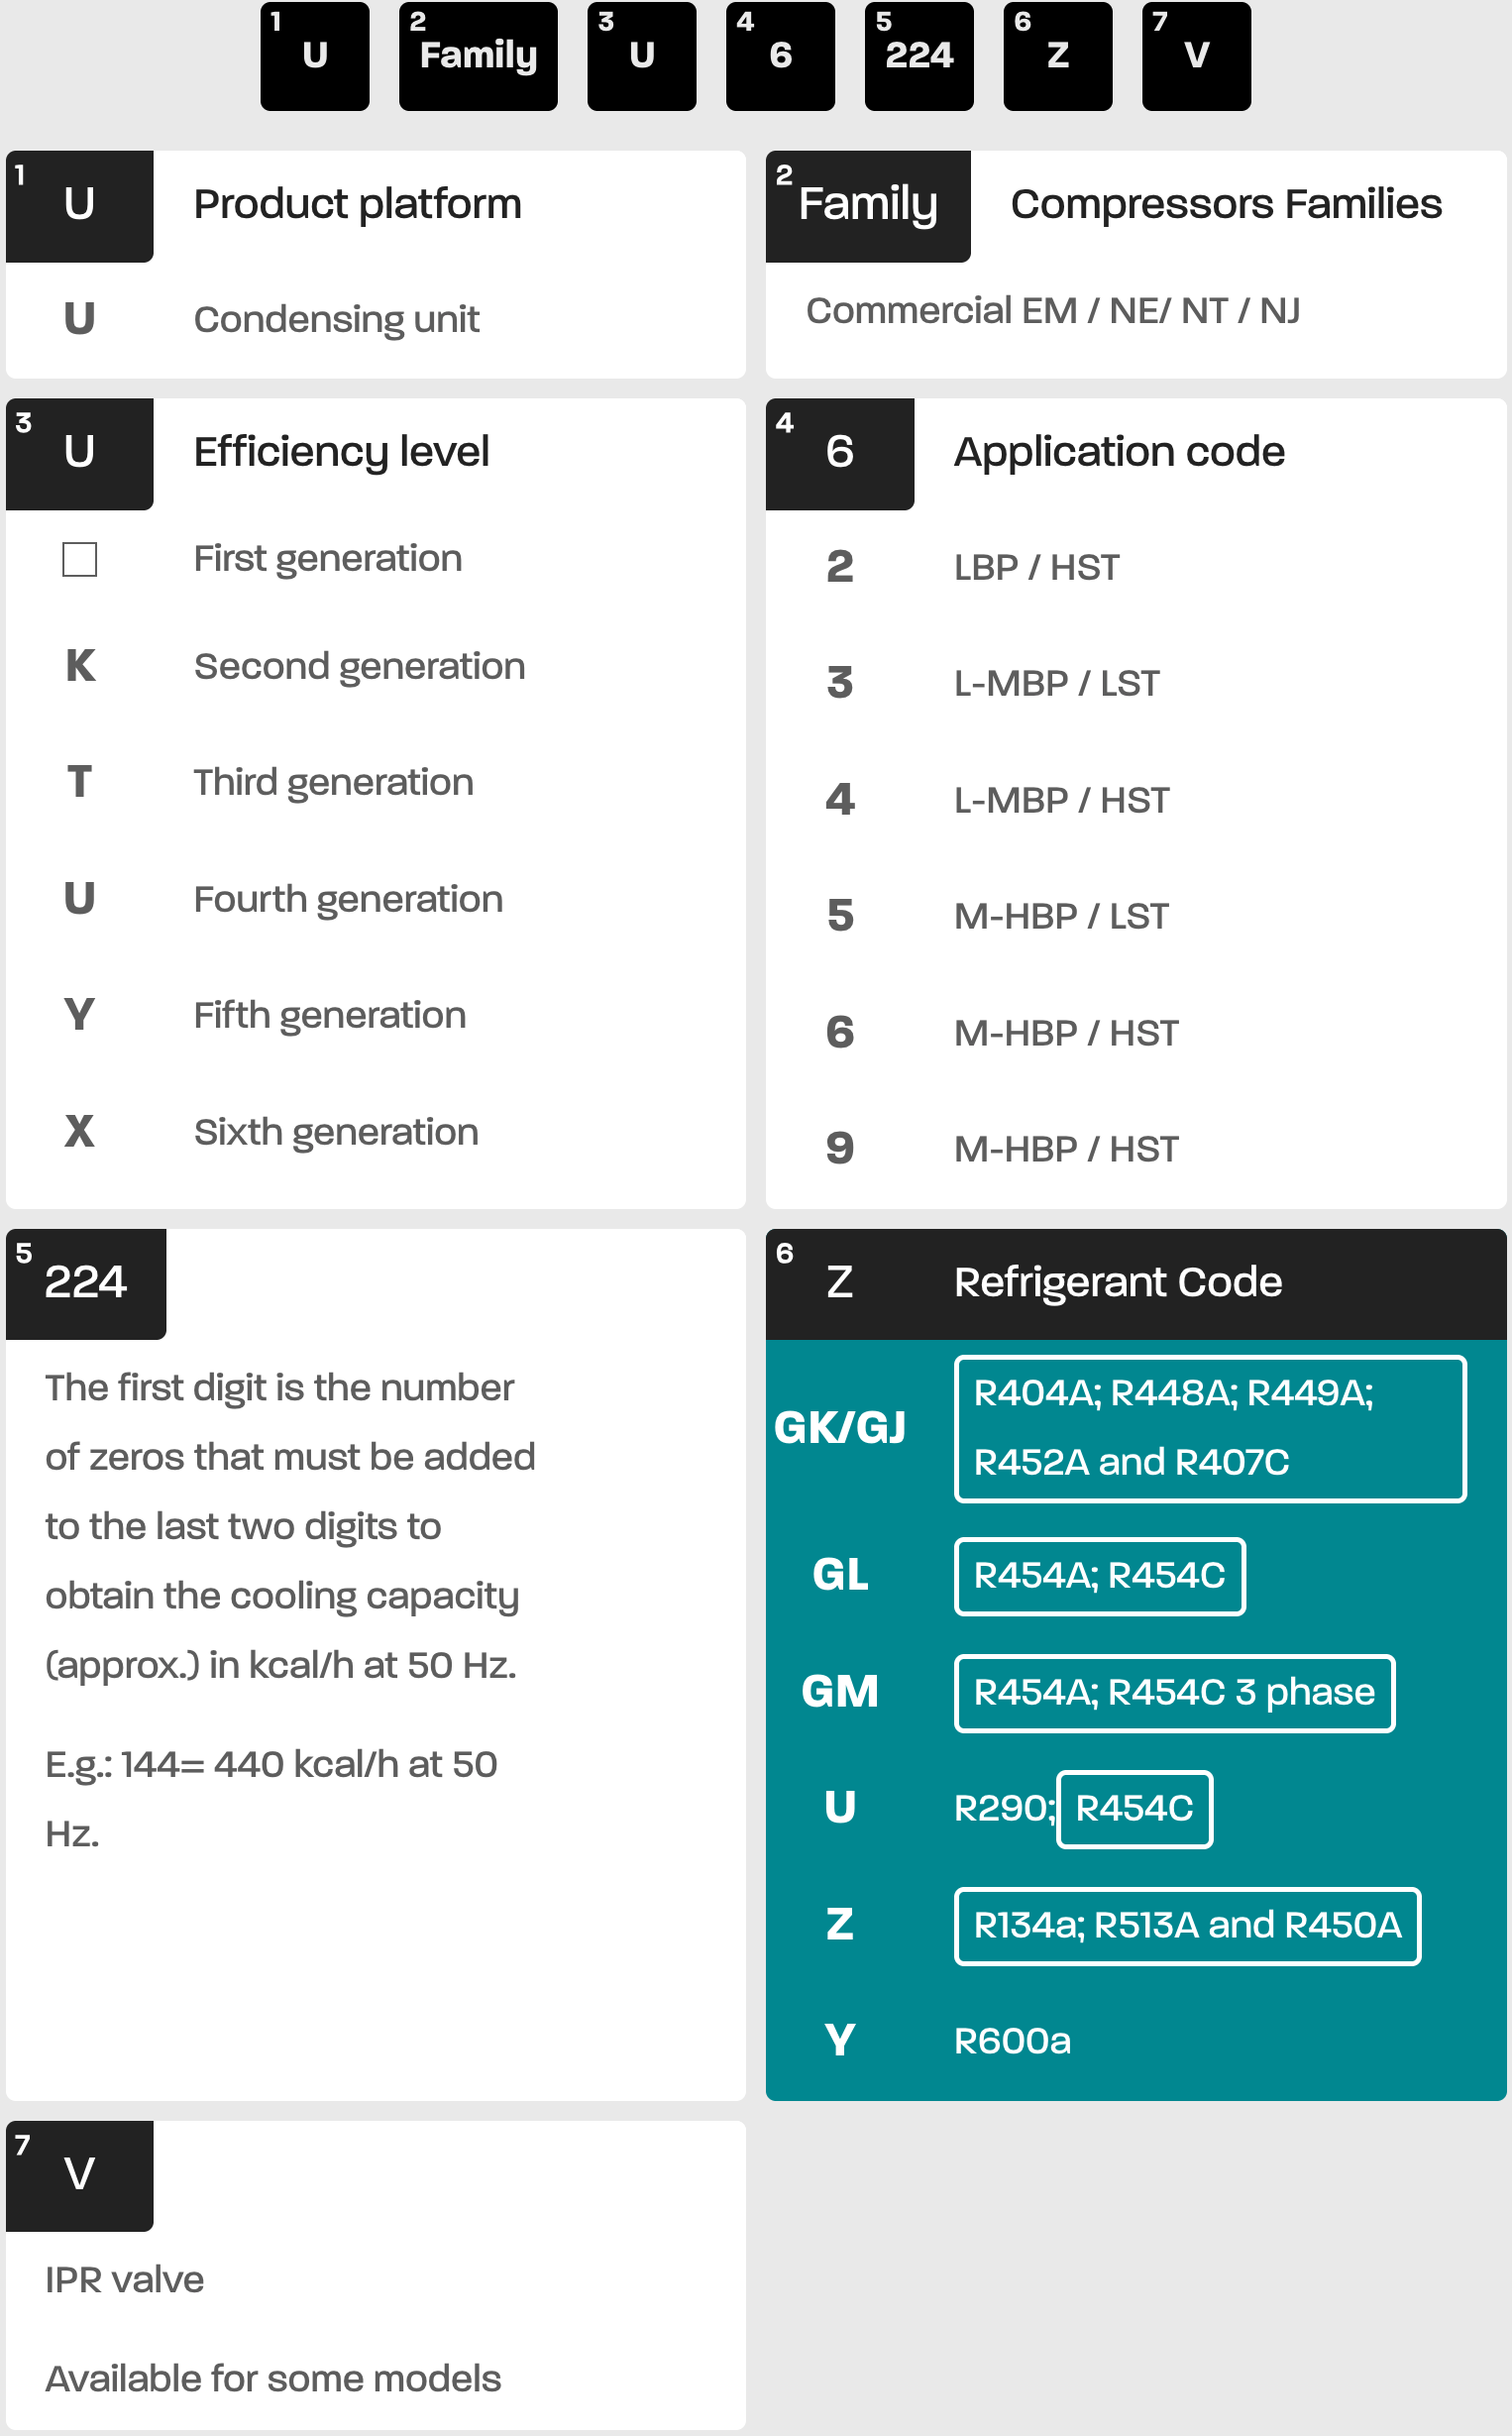
Task: Click the Application code '6' header badge
Action: tap(839, 454)
